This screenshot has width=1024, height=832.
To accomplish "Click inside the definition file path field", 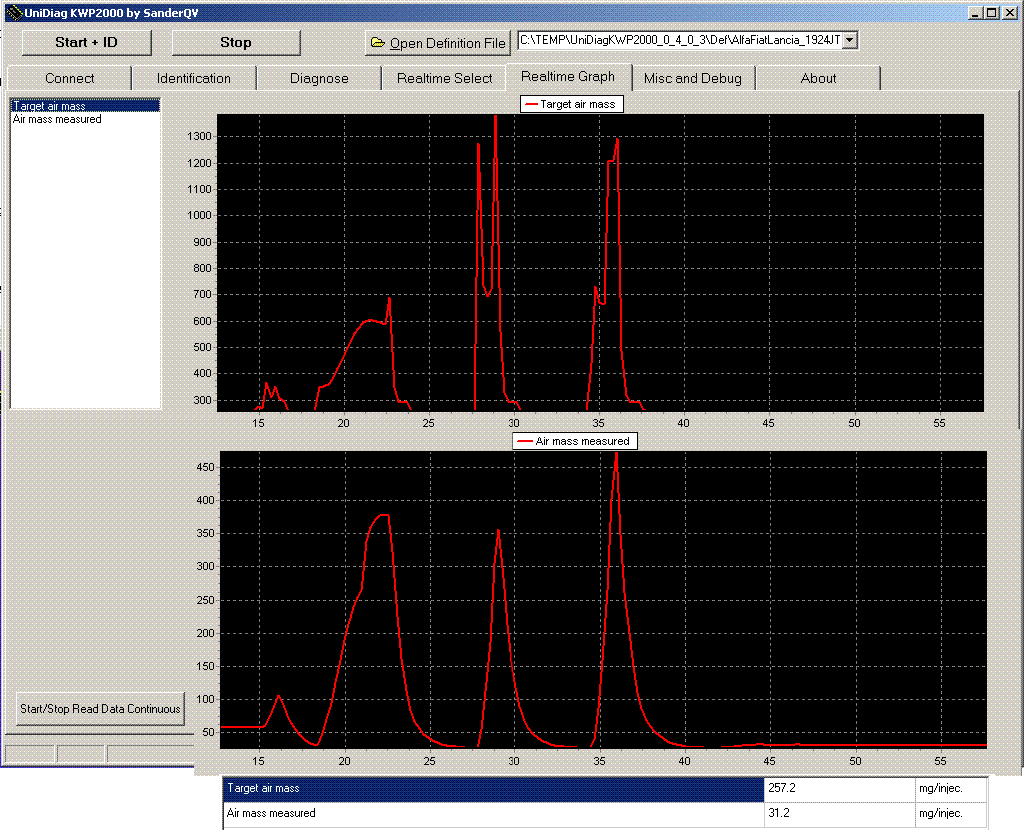I will [x=680, y=40].
